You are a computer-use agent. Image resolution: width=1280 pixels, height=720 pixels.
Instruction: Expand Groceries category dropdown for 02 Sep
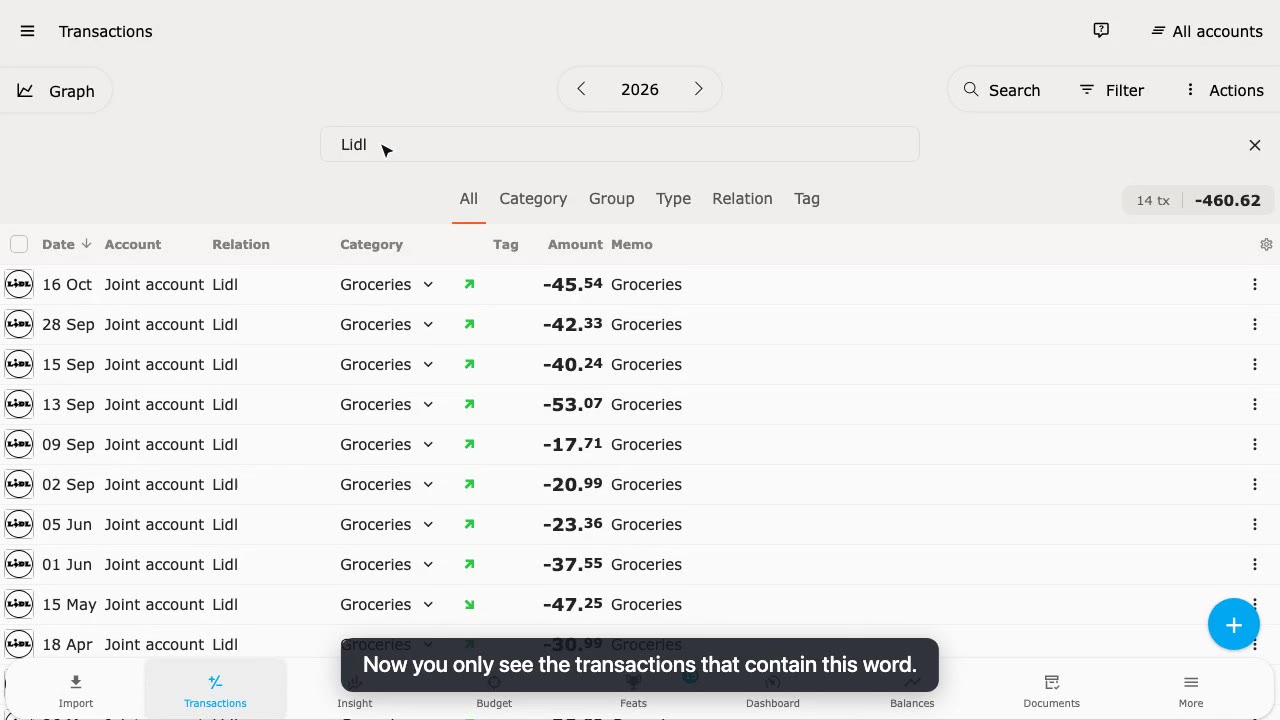[x=428, y=484]
